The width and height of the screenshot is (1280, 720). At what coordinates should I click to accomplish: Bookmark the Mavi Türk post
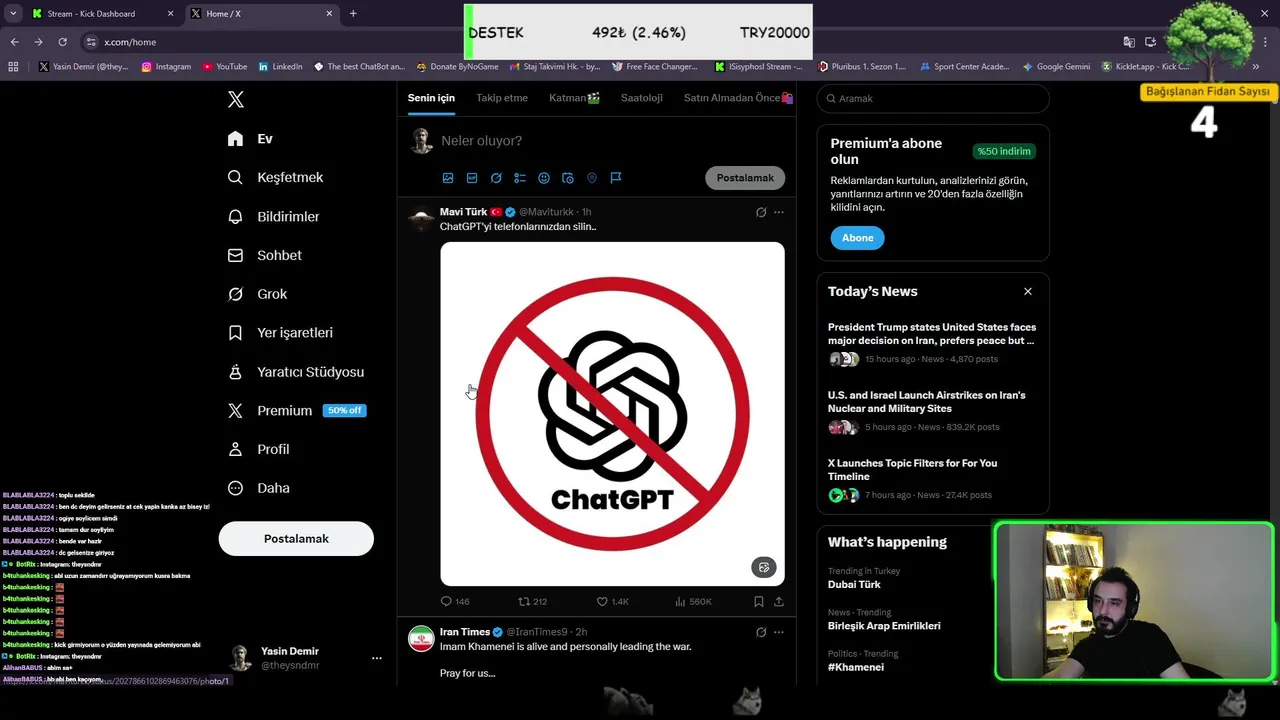[759, 601]
